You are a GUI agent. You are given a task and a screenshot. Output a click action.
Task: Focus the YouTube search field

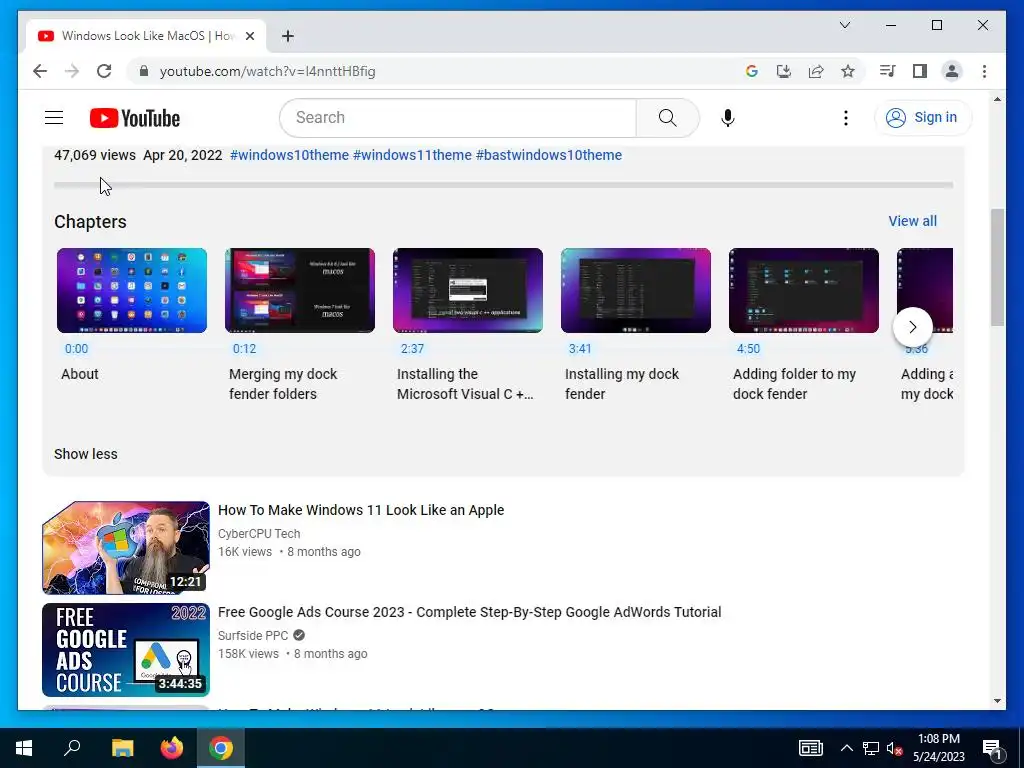tap(458, 118)
